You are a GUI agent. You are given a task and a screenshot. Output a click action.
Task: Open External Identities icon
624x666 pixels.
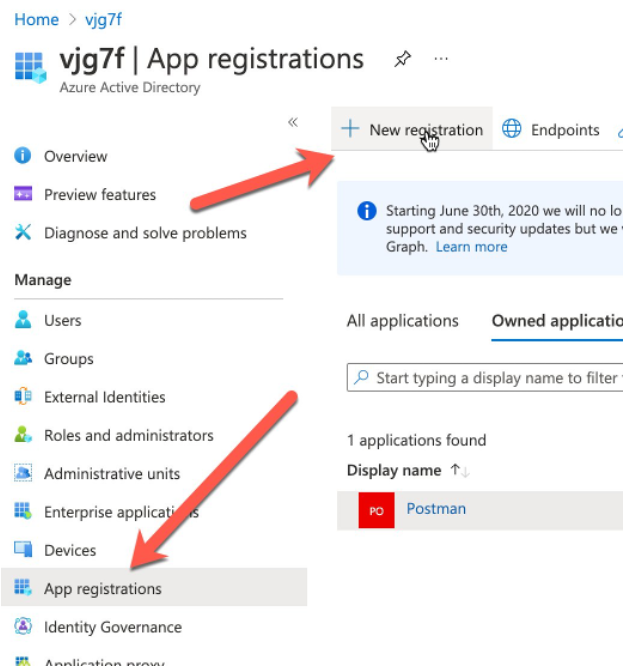[24, 397]
